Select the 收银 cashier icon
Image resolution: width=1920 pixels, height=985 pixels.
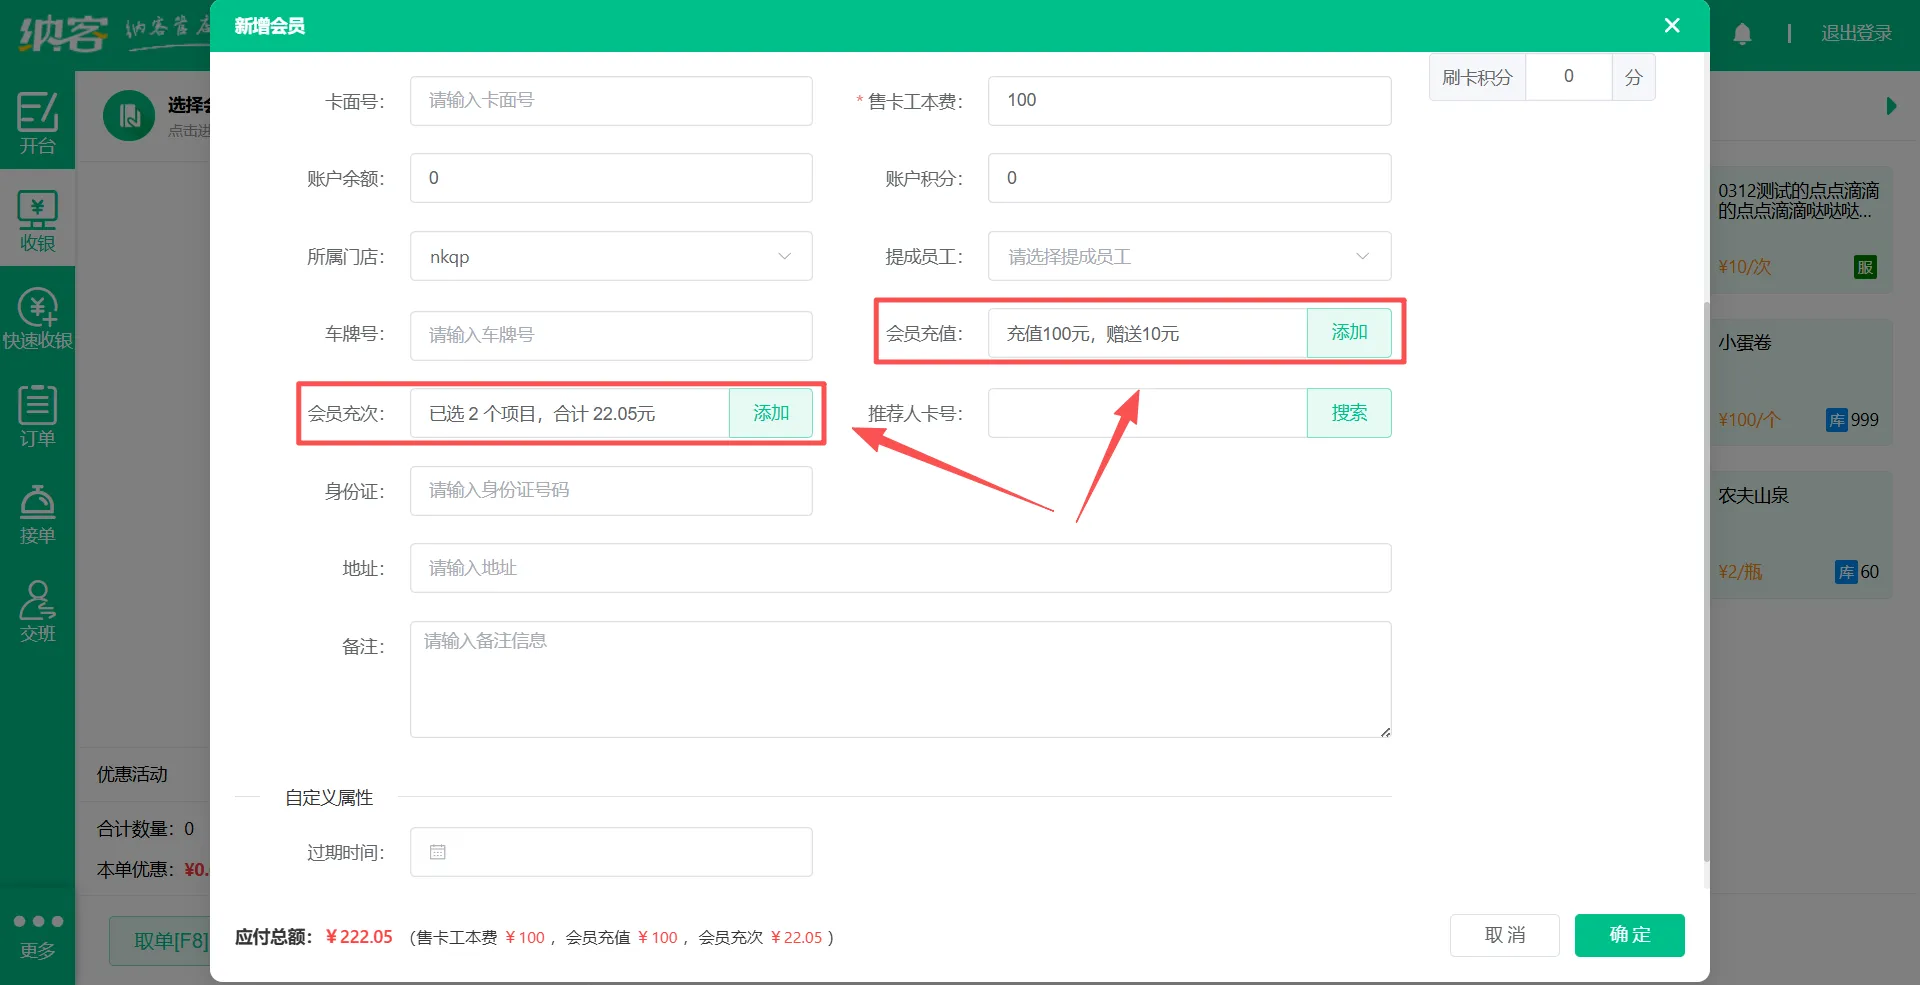pyautogui.click(x=37, y=219)
